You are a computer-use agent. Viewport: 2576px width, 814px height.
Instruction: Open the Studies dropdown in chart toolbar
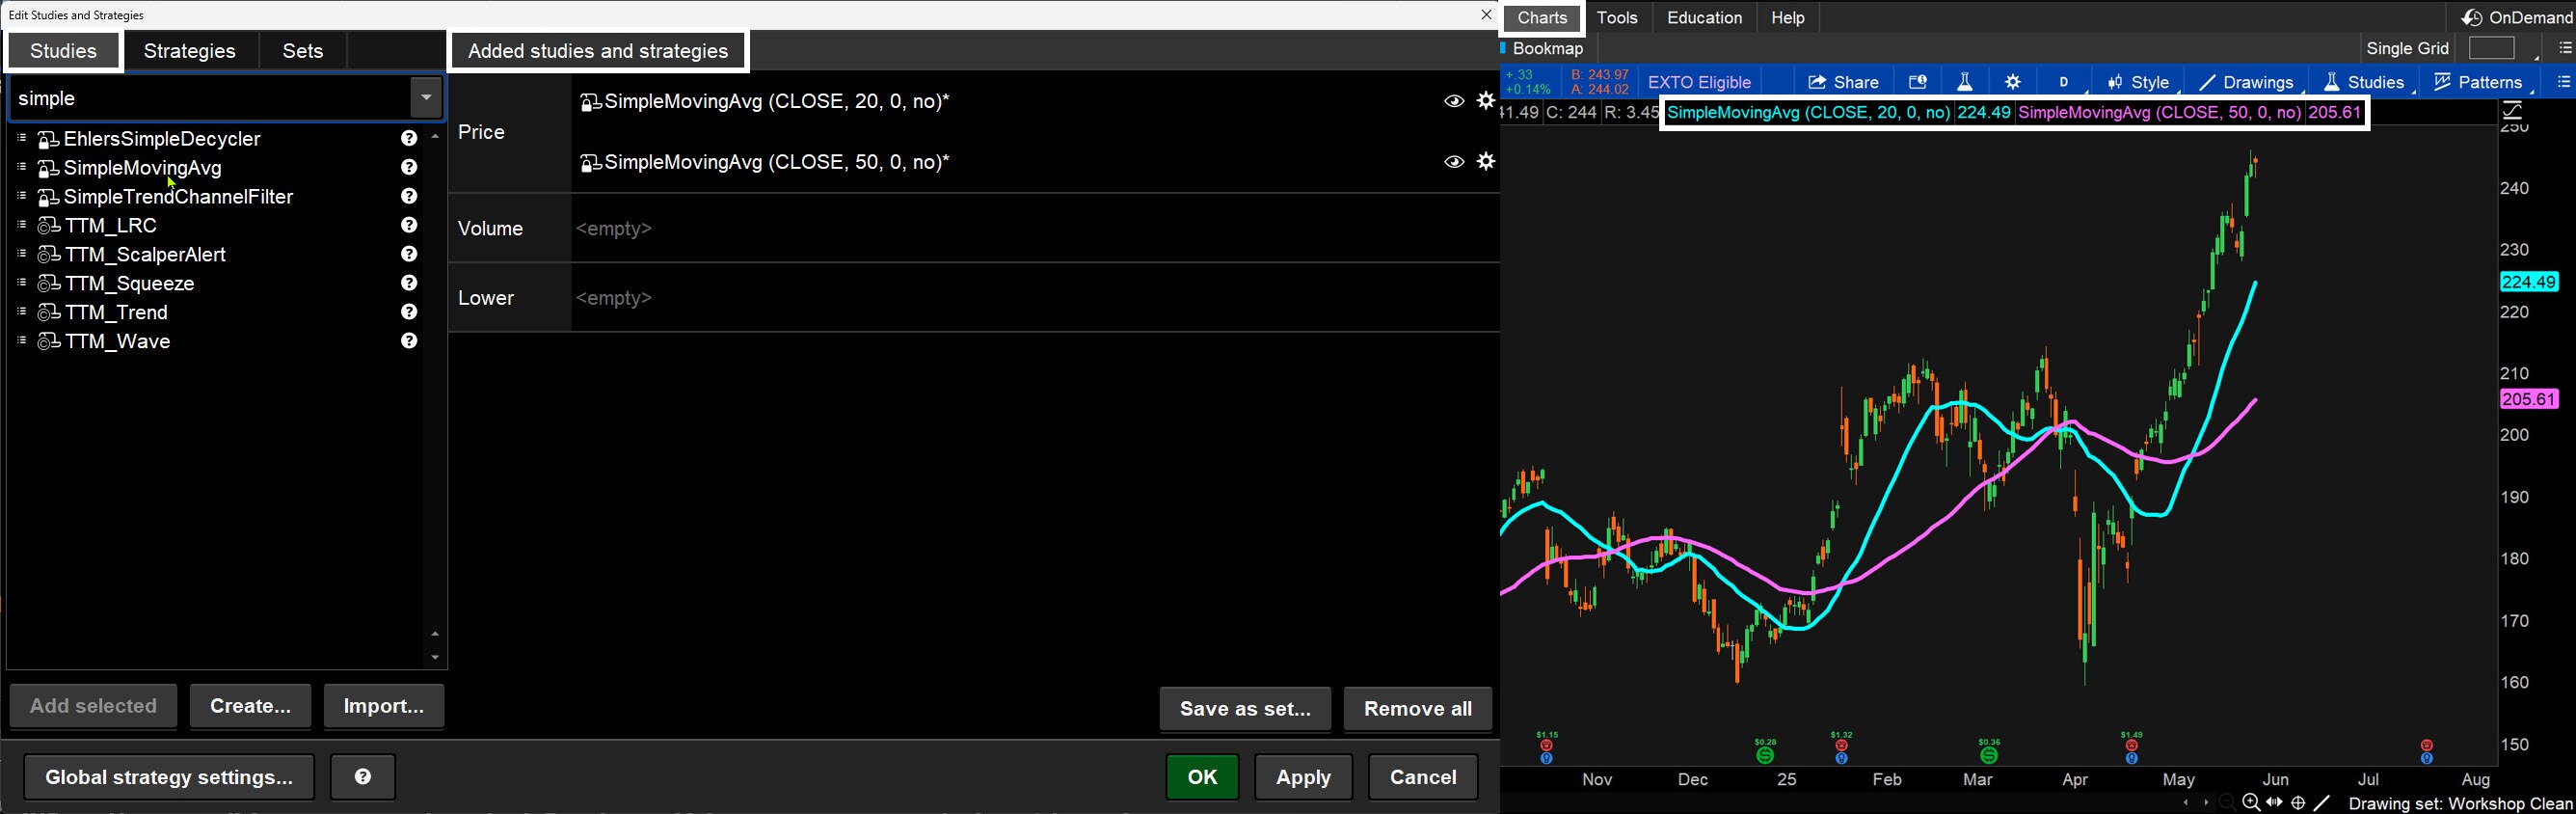coord(2364,82)
